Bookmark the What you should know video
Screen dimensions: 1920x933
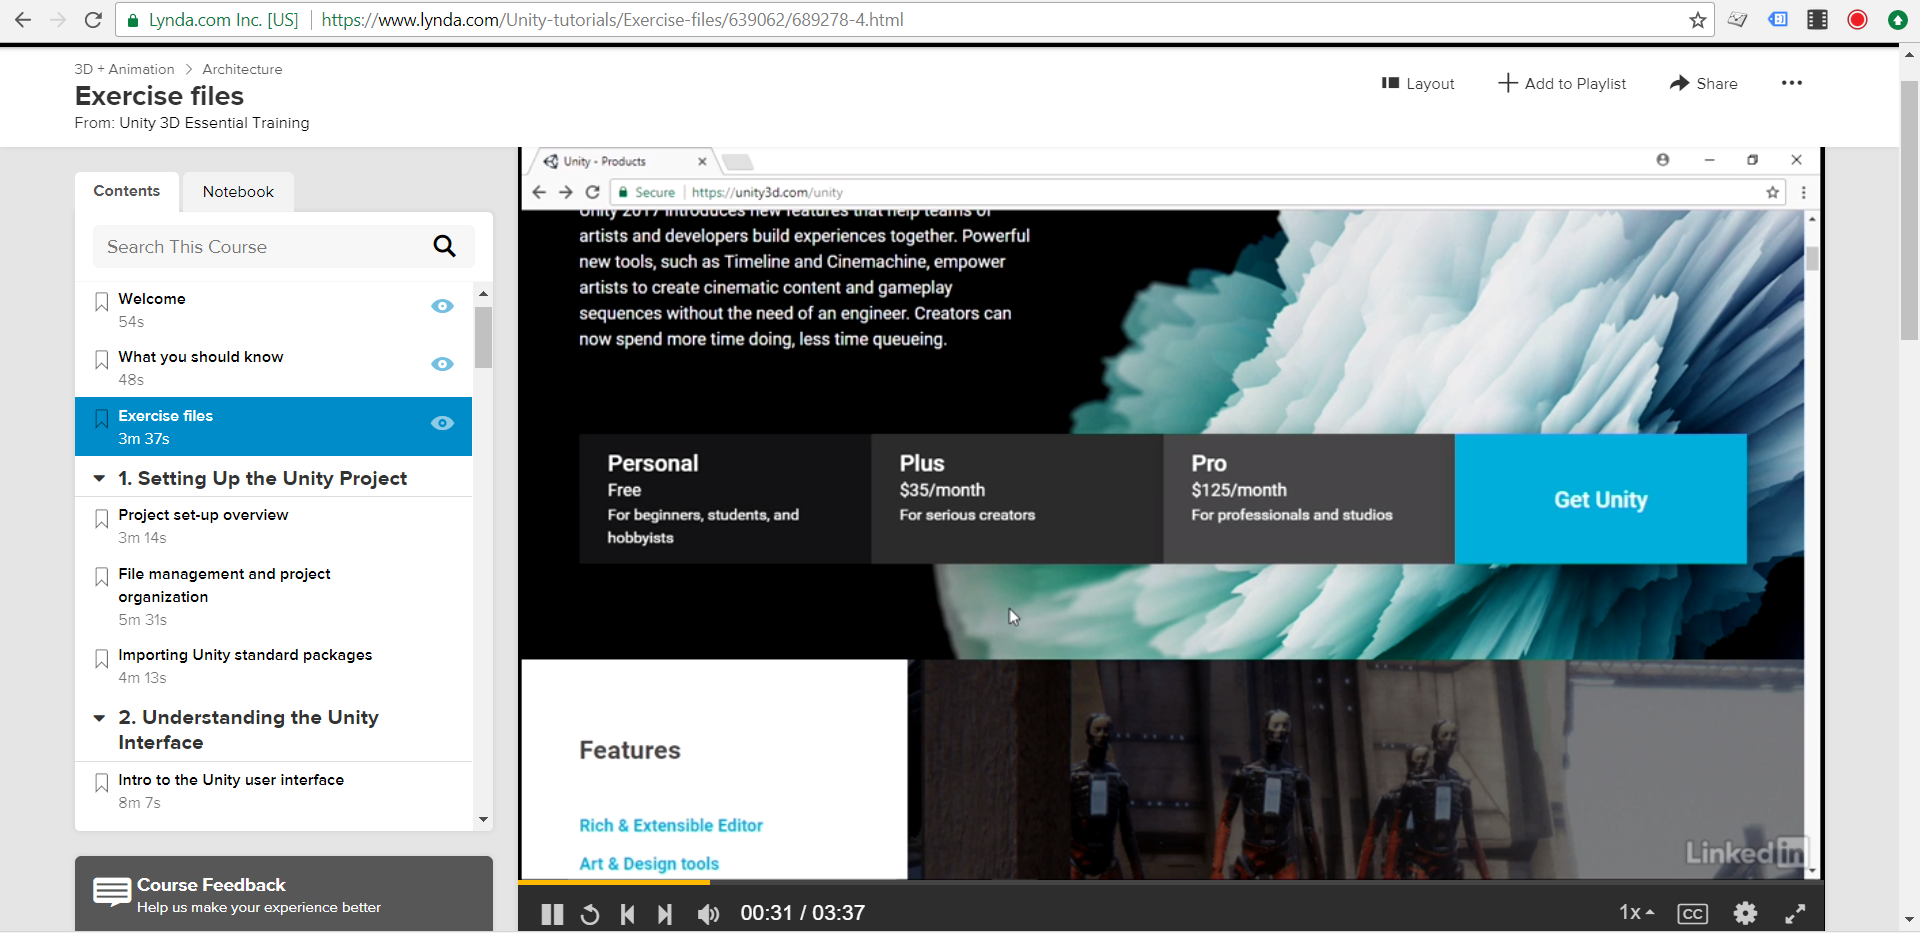101,359
